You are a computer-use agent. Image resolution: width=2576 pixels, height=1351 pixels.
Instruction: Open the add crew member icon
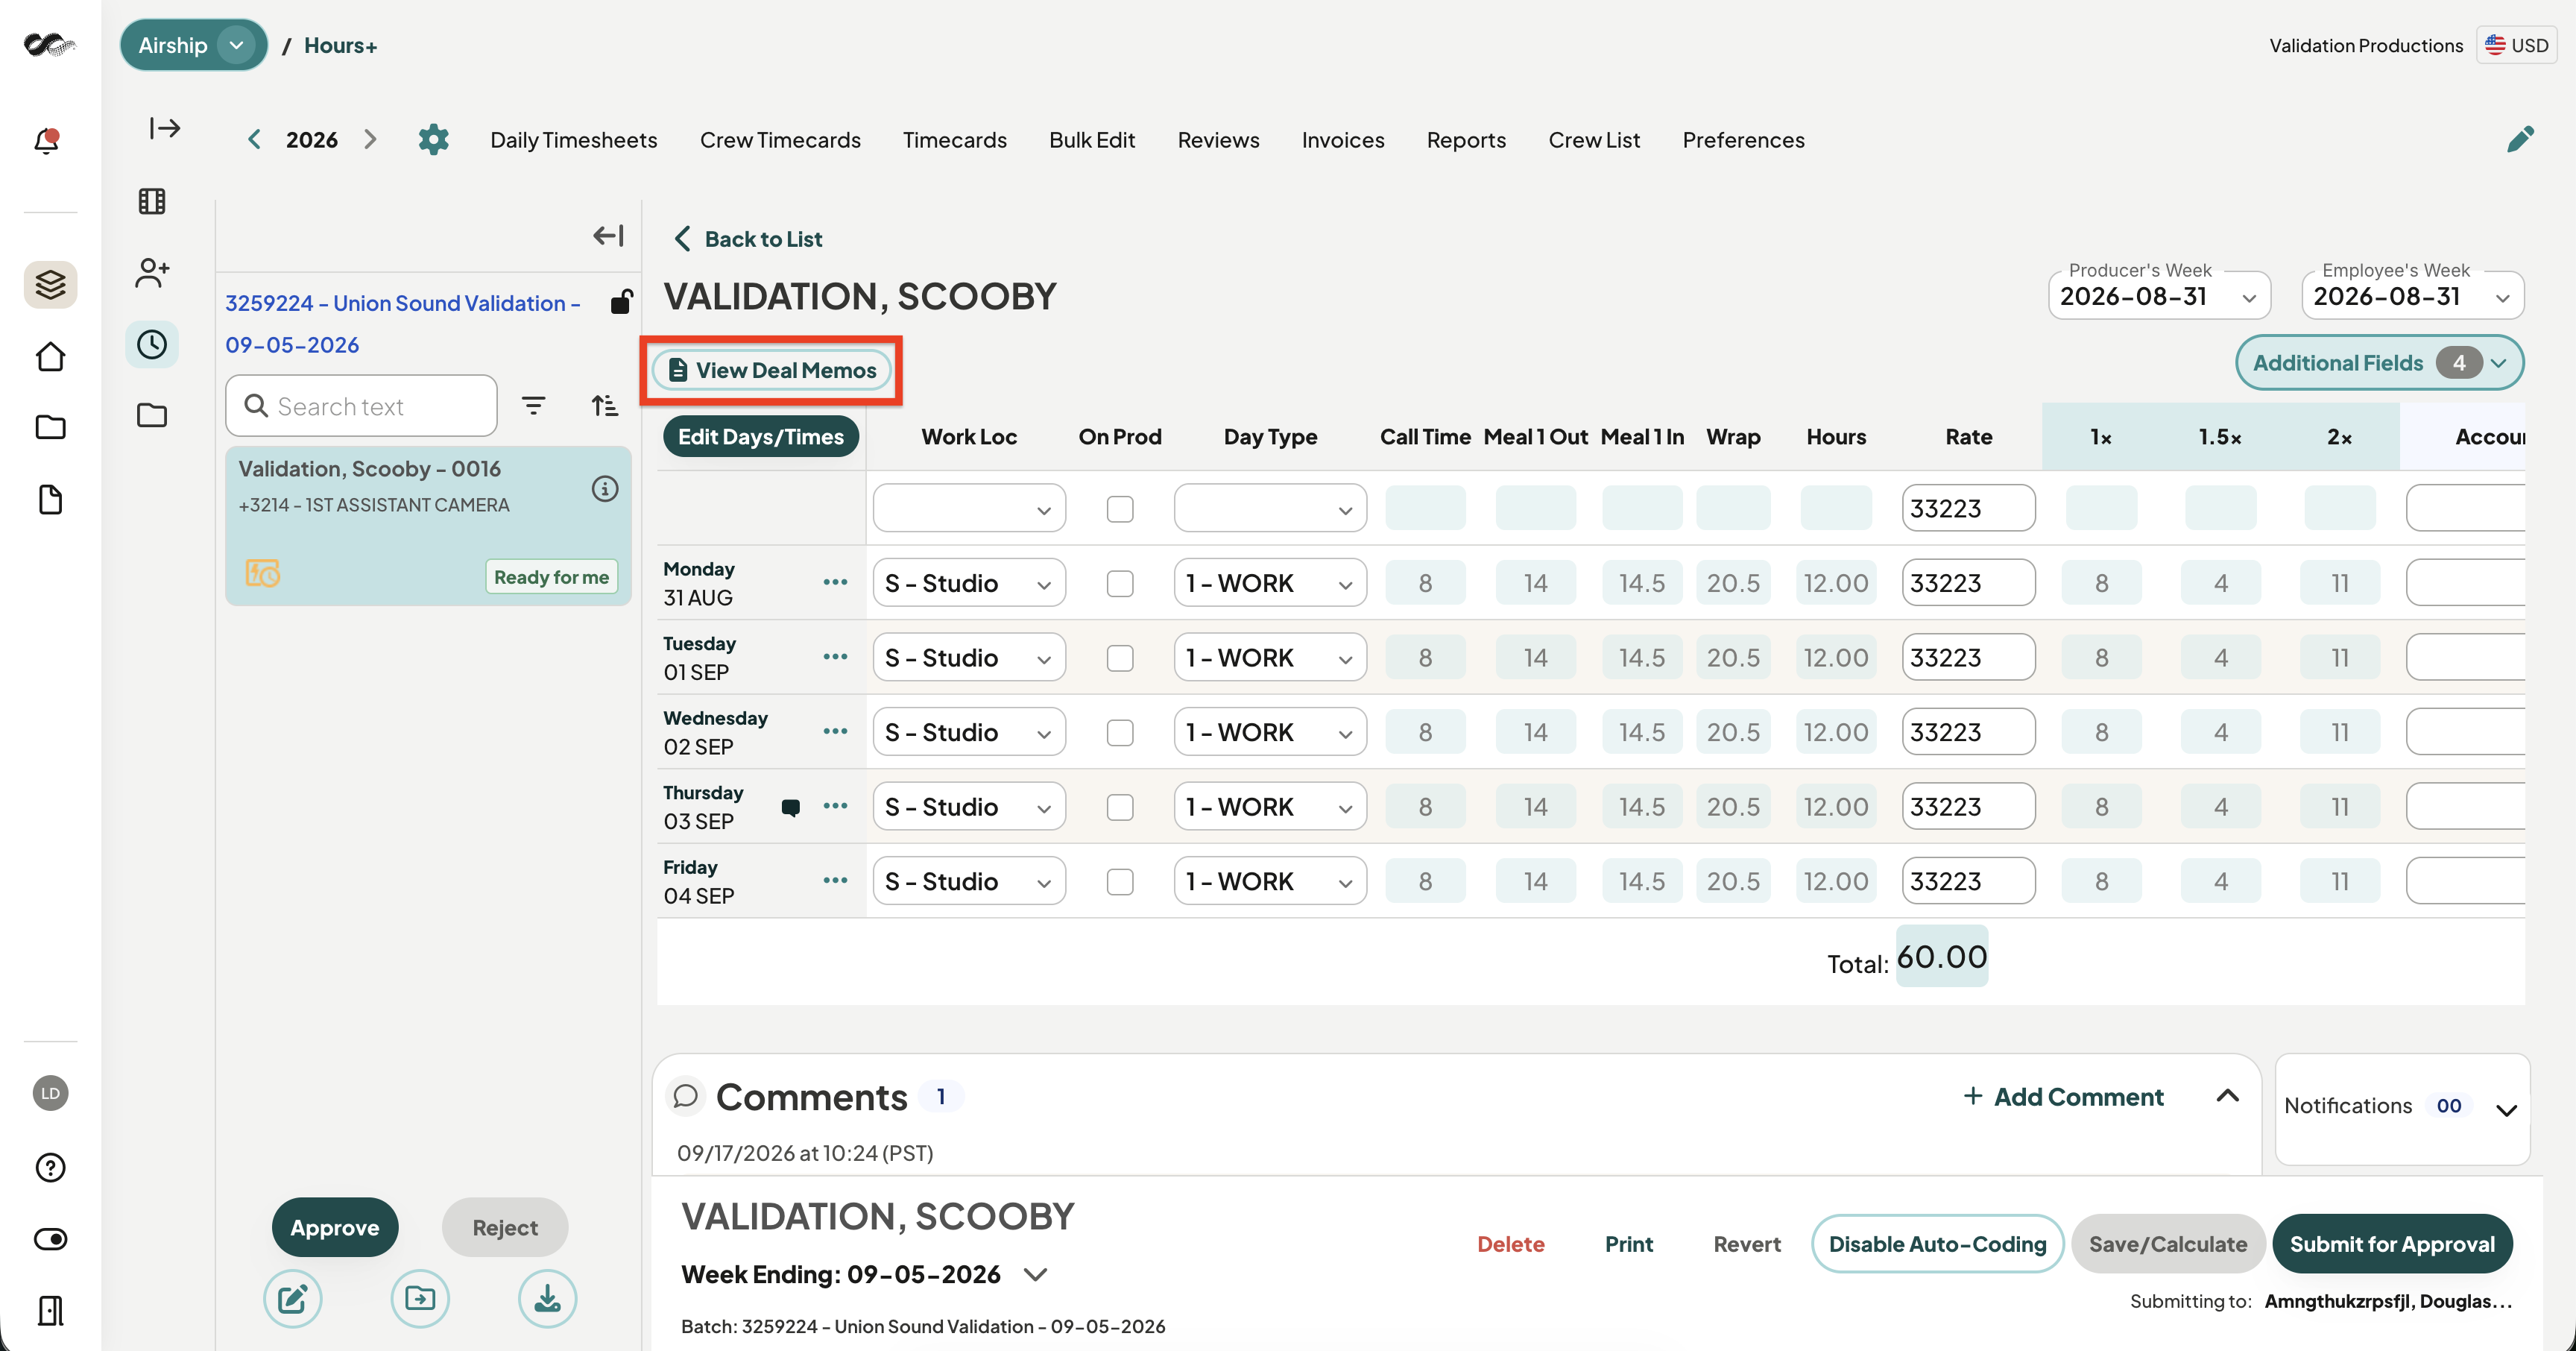point(152,273)
